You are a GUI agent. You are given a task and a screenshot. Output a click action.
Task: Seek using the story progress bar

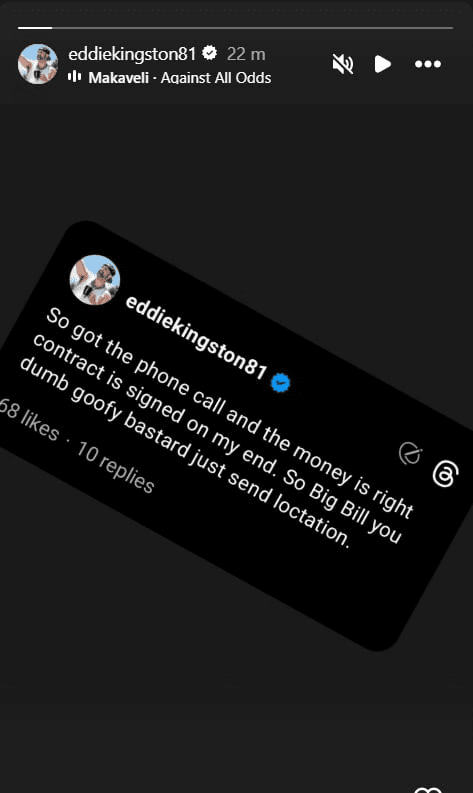(236, 28)
